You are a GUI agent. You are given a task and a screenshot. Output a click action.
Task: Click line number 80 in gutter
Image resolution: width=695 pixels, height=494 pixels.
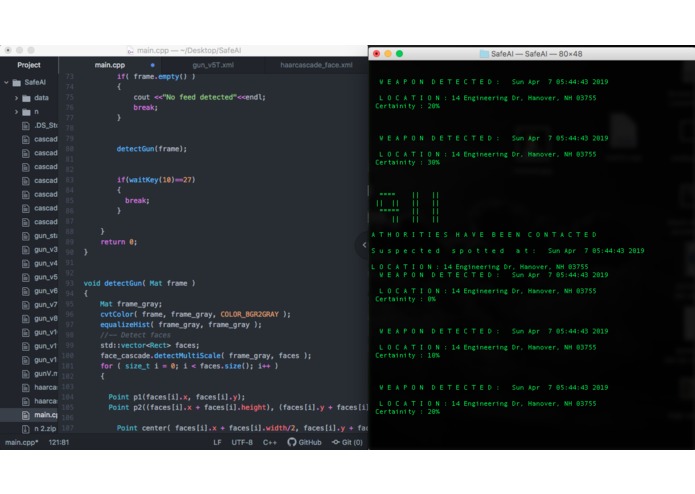[69, 149]
